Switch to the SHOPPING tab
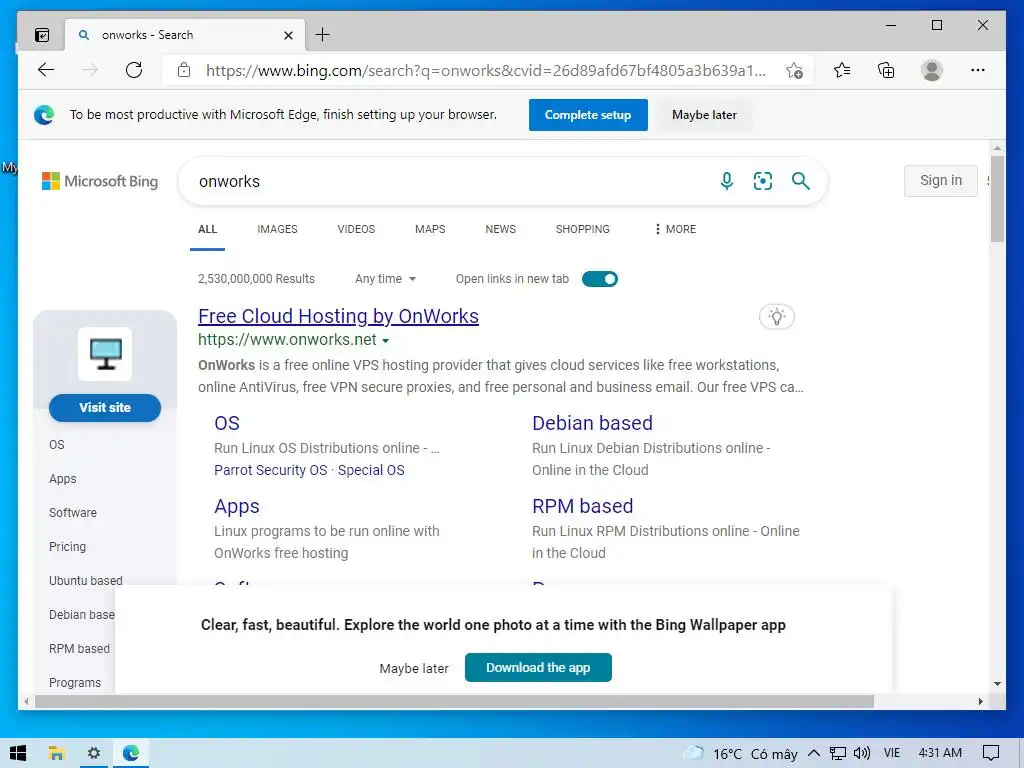The height and width of the screenshot is (768, 1024). 583,229
